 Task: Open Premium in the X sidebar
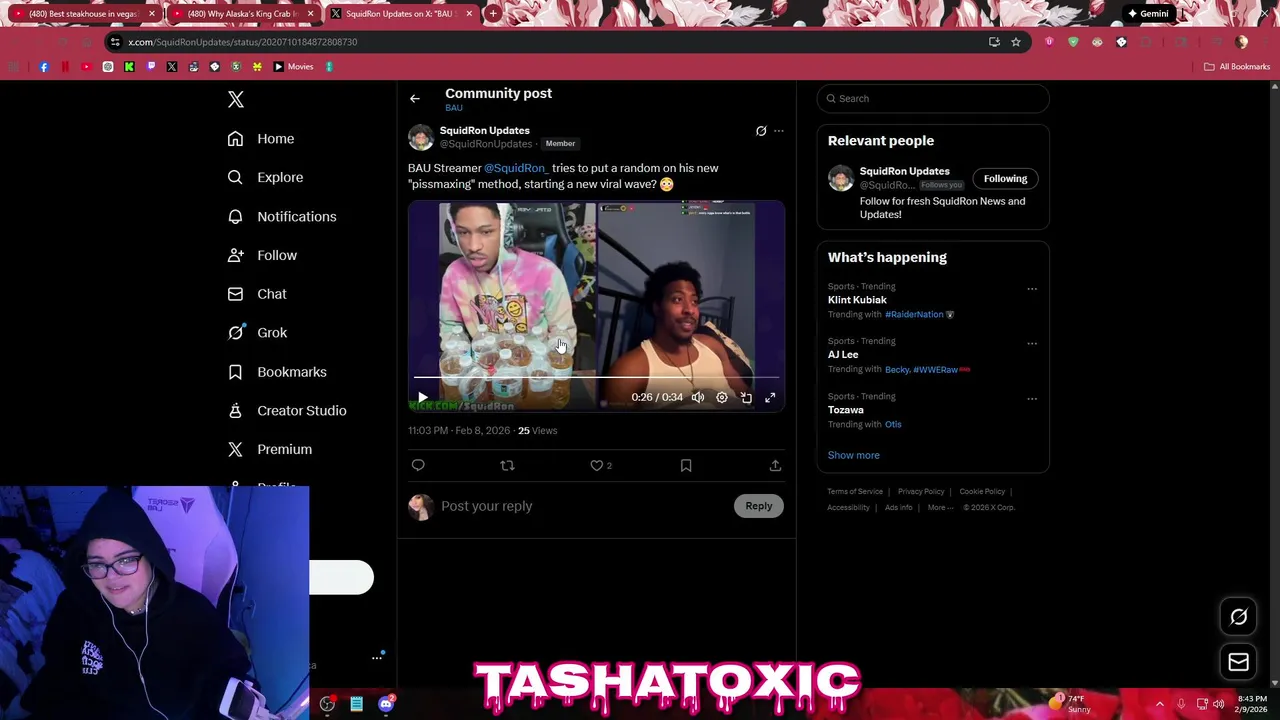click(269, 450)
